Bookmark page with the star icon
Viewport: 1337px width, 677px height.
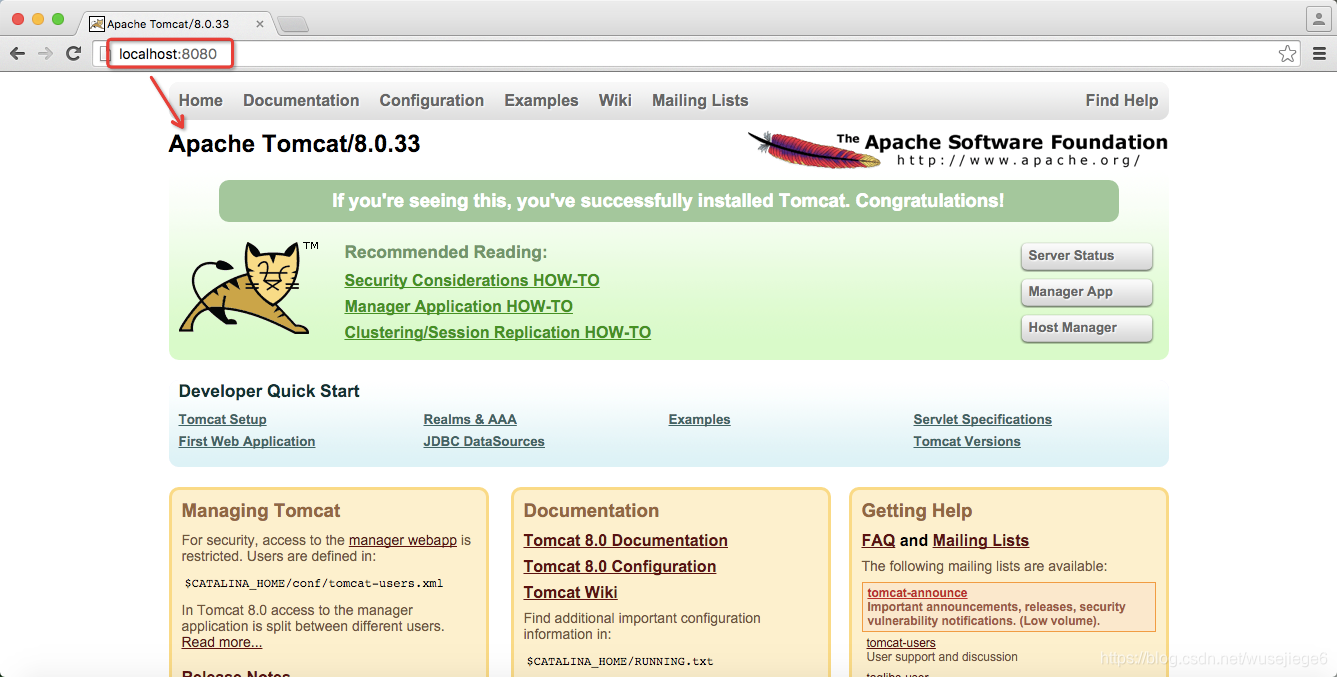(1287, 54)
